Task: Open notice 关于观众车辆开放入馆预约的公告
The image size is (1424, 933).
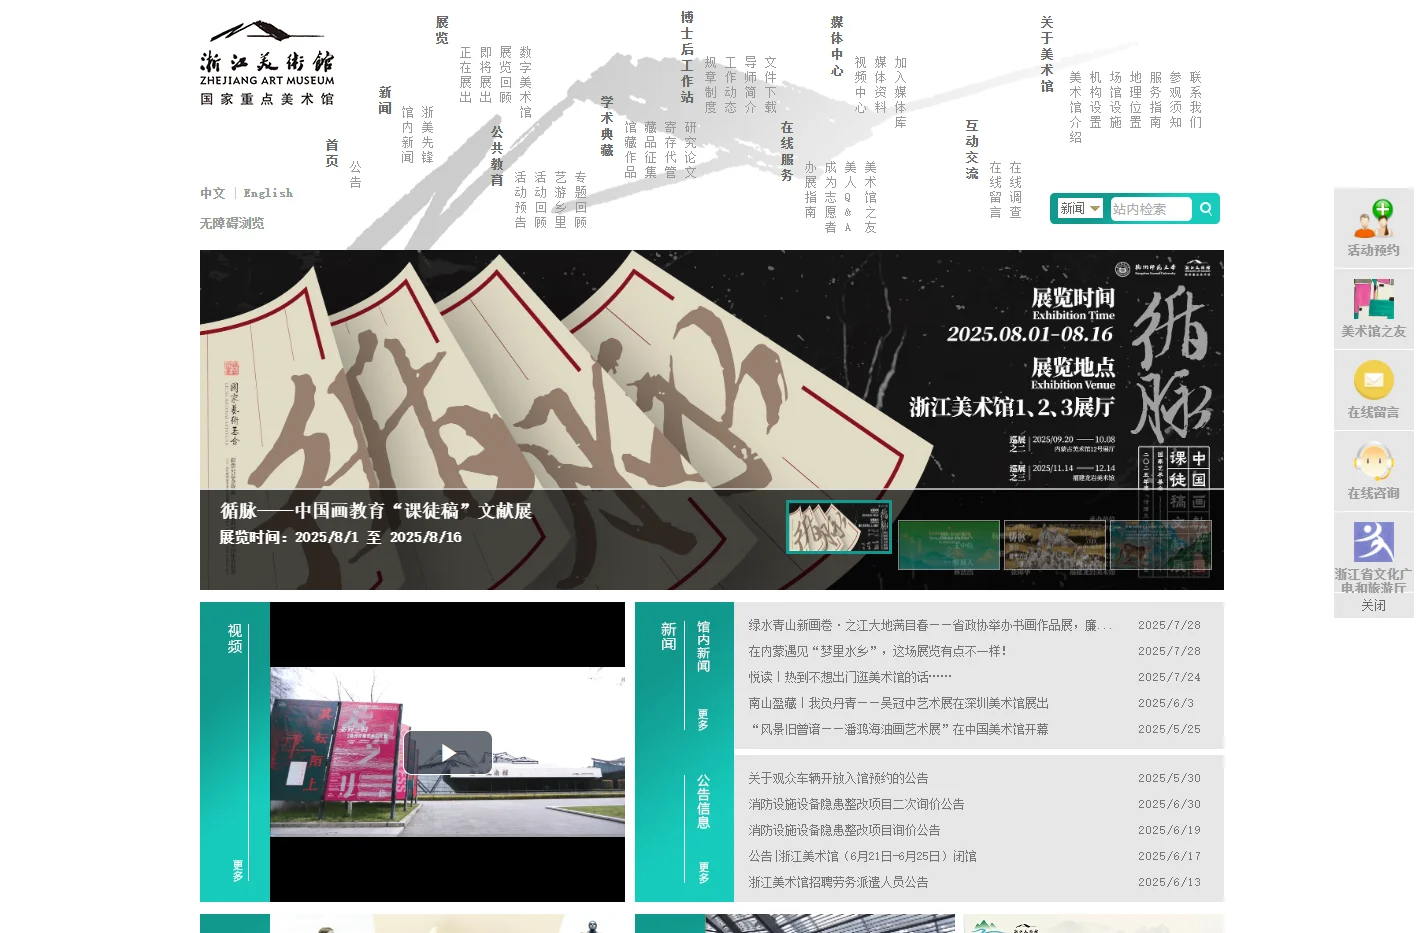Action: coord(838,778)
